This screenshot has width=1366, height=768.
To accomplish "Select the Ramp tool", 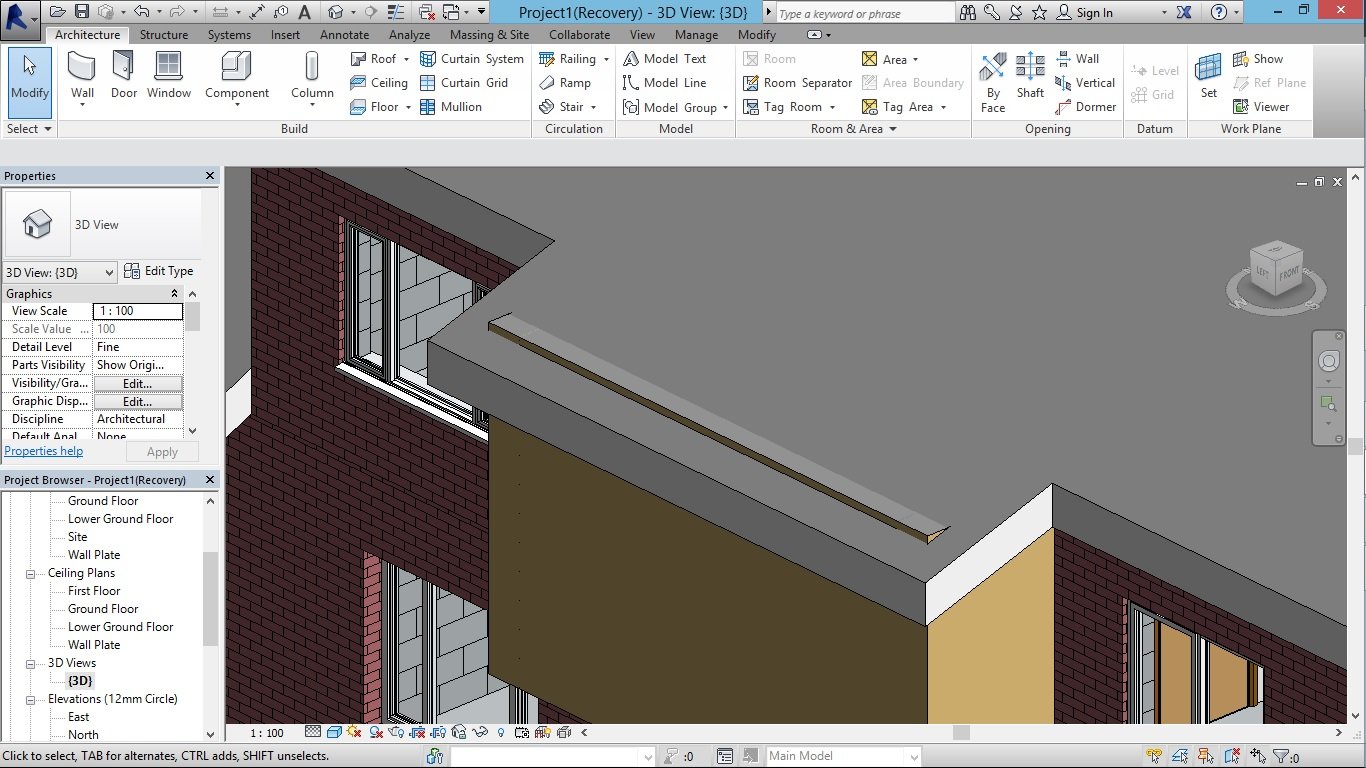I will pyautogui.click(x=565, y=83).
